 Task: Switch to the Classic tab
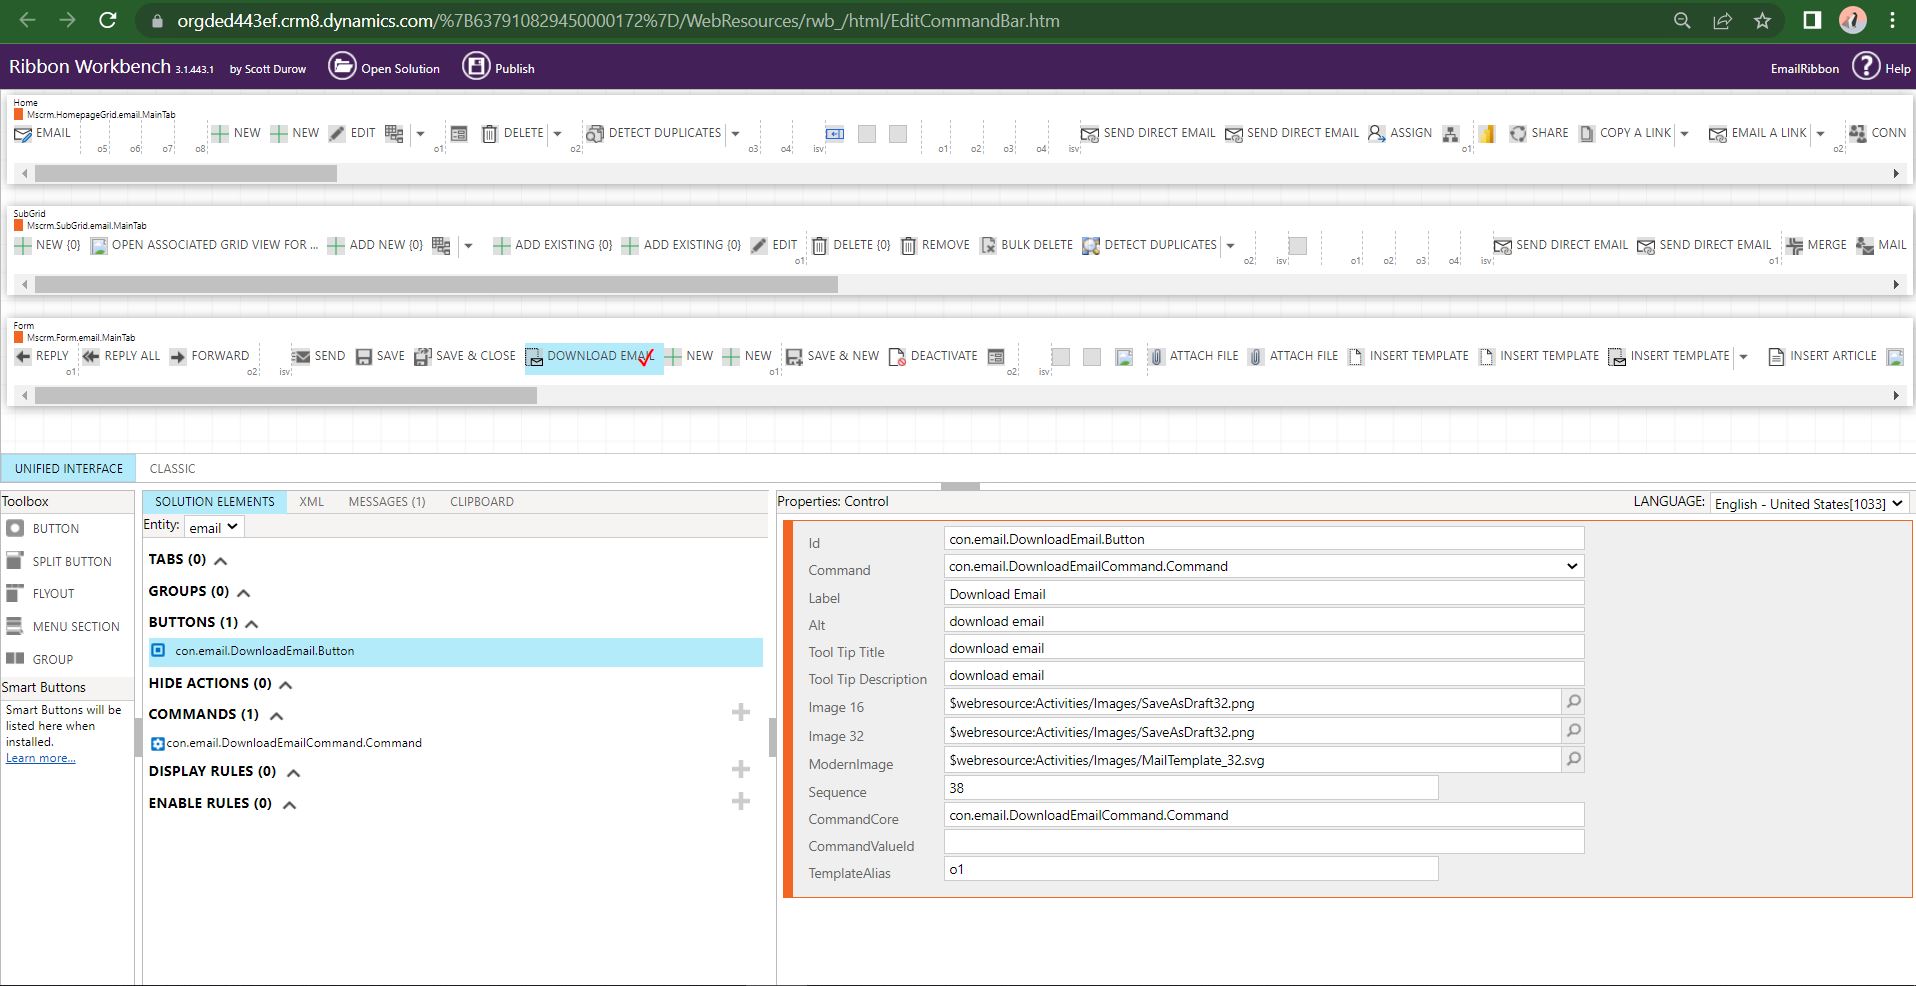[x=172, y=468]
